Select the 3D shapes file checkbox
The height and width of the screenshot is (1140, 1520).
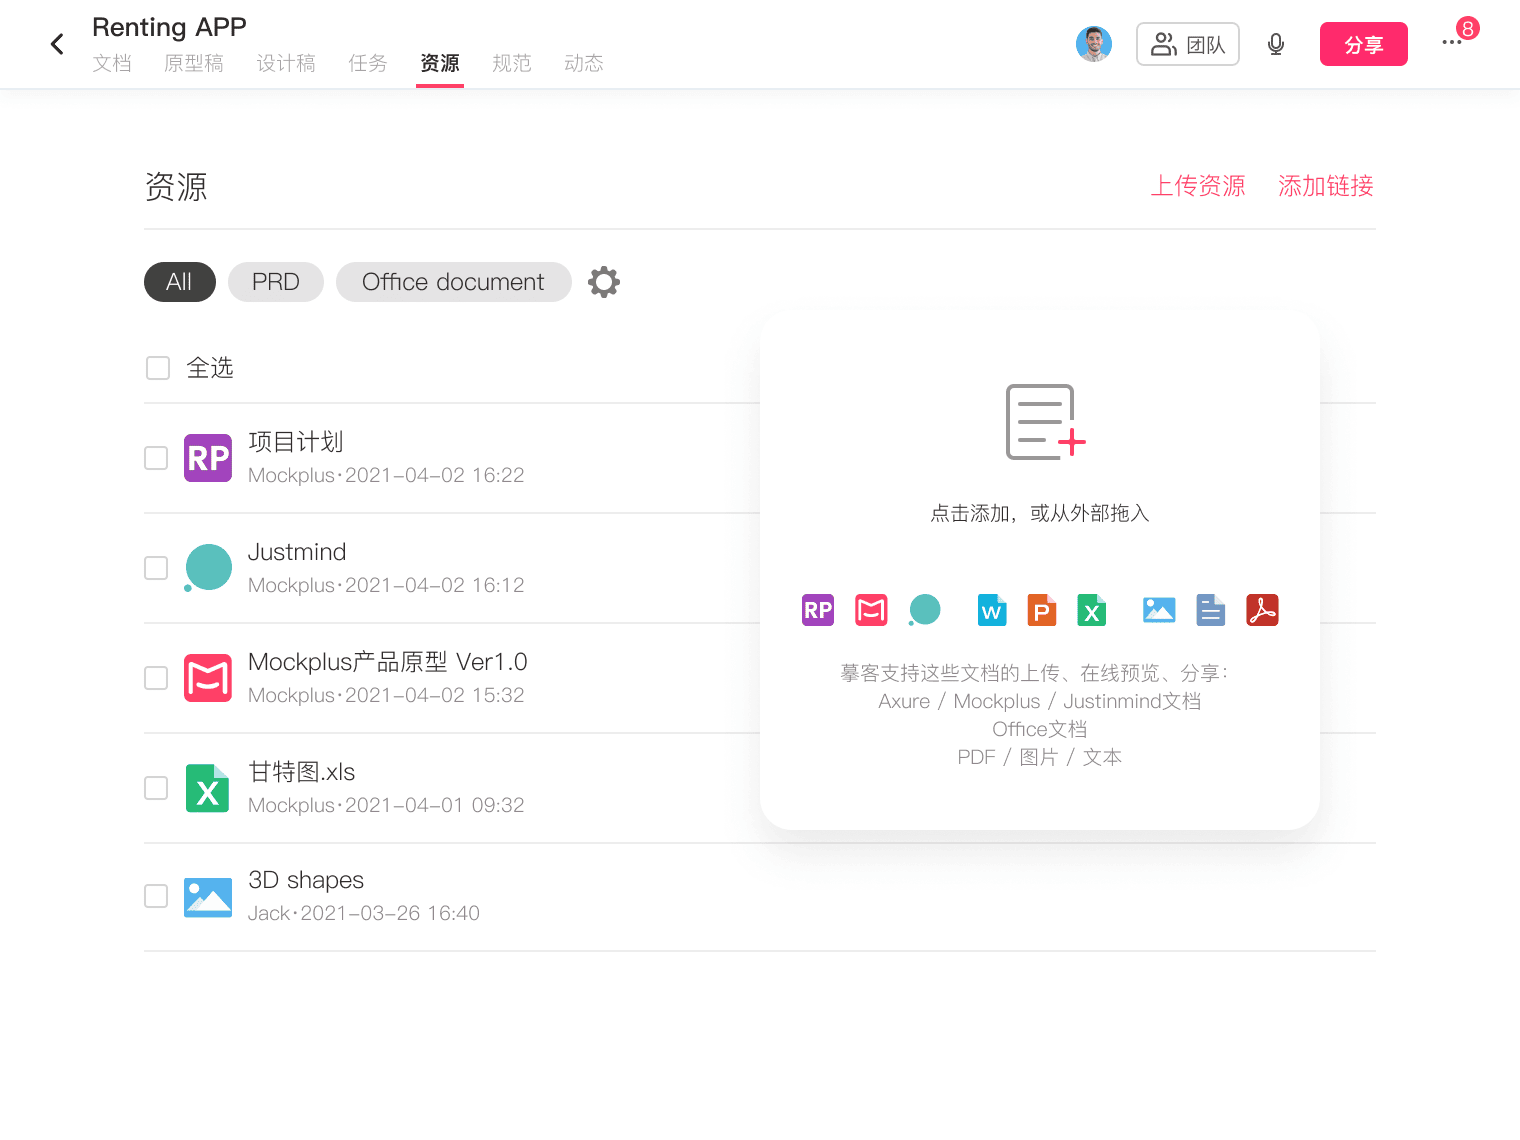[x=156, y=896]
